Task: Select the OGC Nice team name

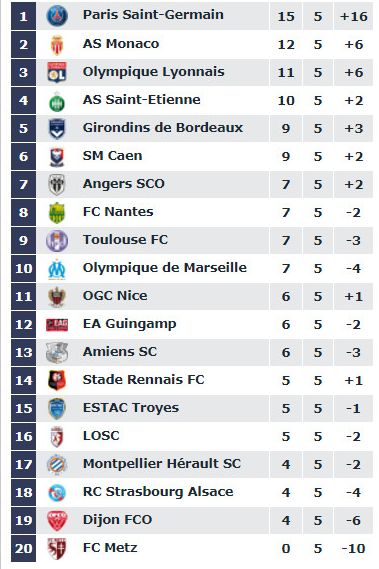Action: point(115,295)
